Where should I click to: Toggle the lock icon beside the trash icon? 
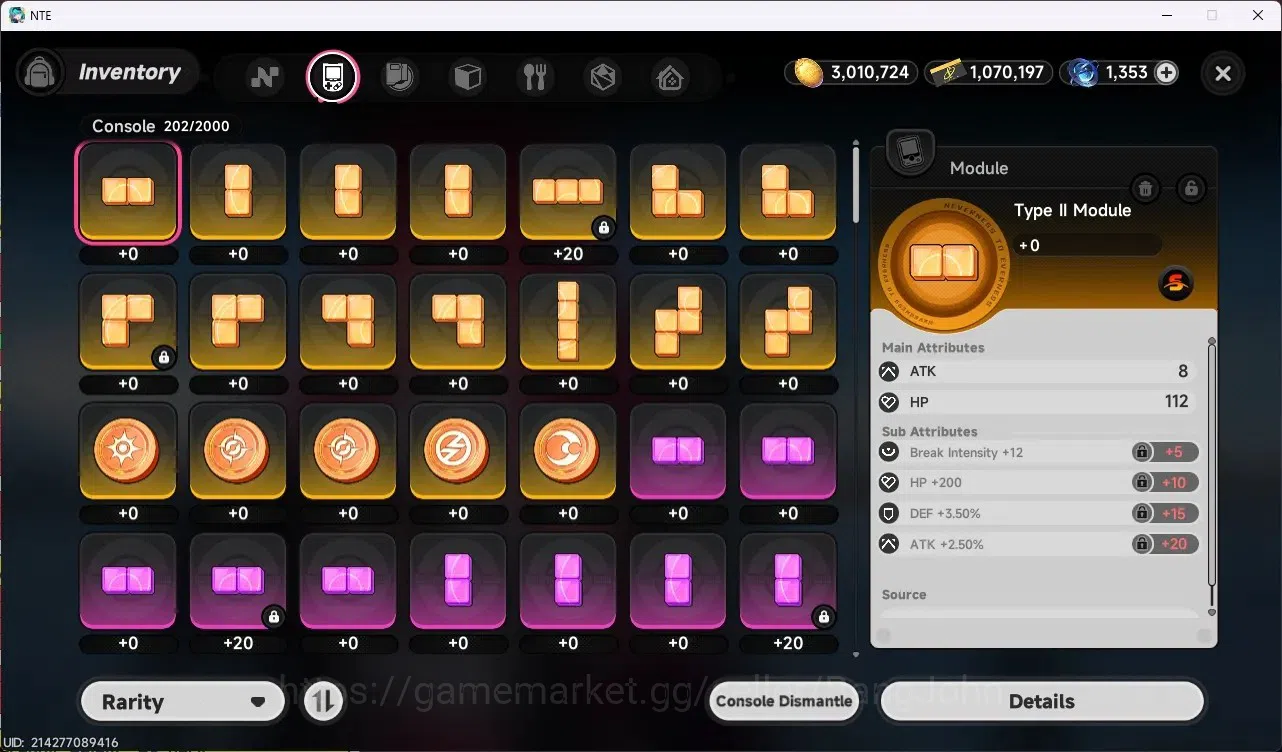(1190, 188)
